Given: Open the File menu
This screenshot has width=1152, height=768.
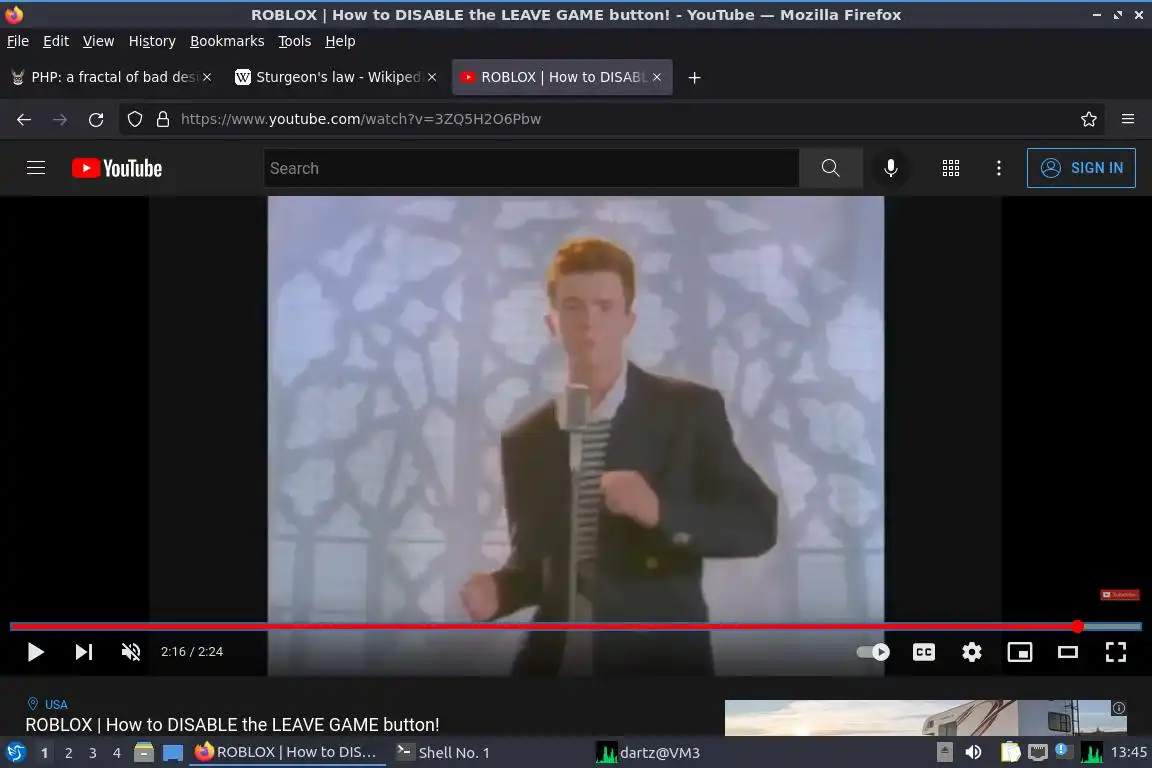Looking at the screenshot, I should click(18, 41).
